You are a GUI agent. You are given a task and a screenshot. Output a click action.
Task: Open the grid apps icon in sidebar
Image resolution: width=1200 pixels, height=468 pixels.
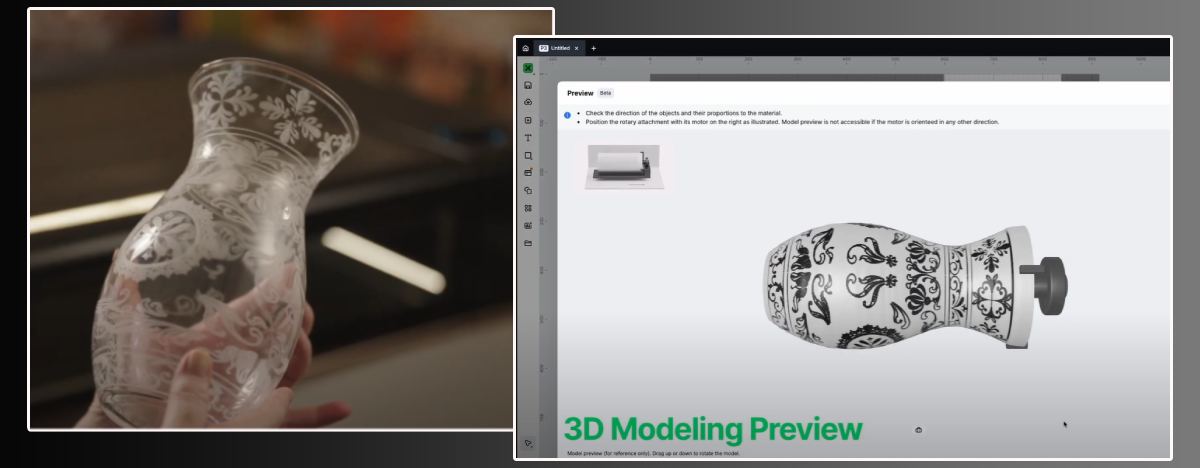click(528, 208)
